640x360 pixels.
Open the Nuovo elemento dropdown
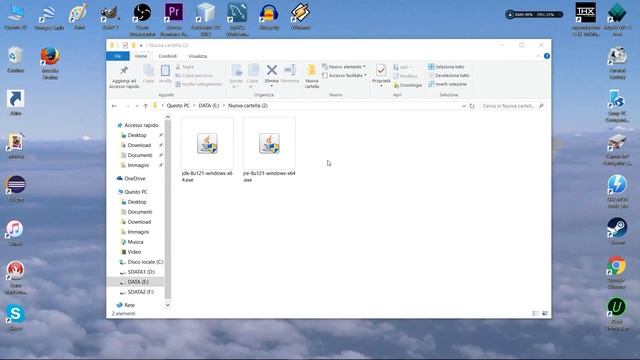click(344, 67)
